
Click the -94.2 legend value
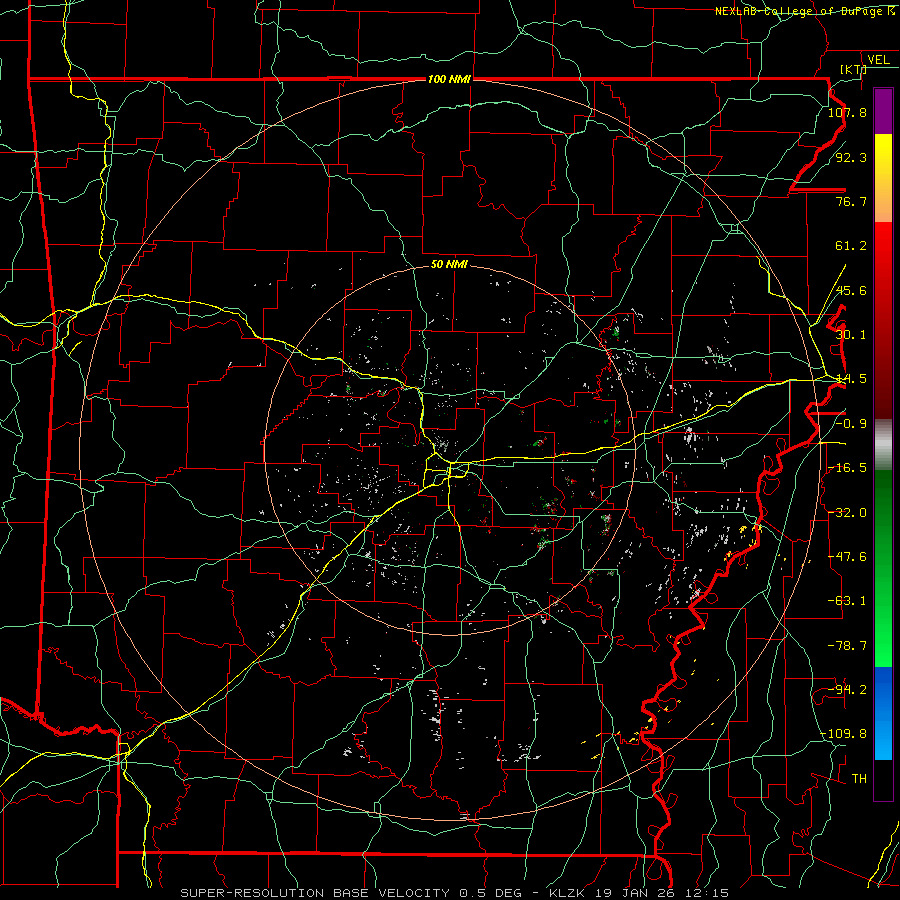click(847, 690)
